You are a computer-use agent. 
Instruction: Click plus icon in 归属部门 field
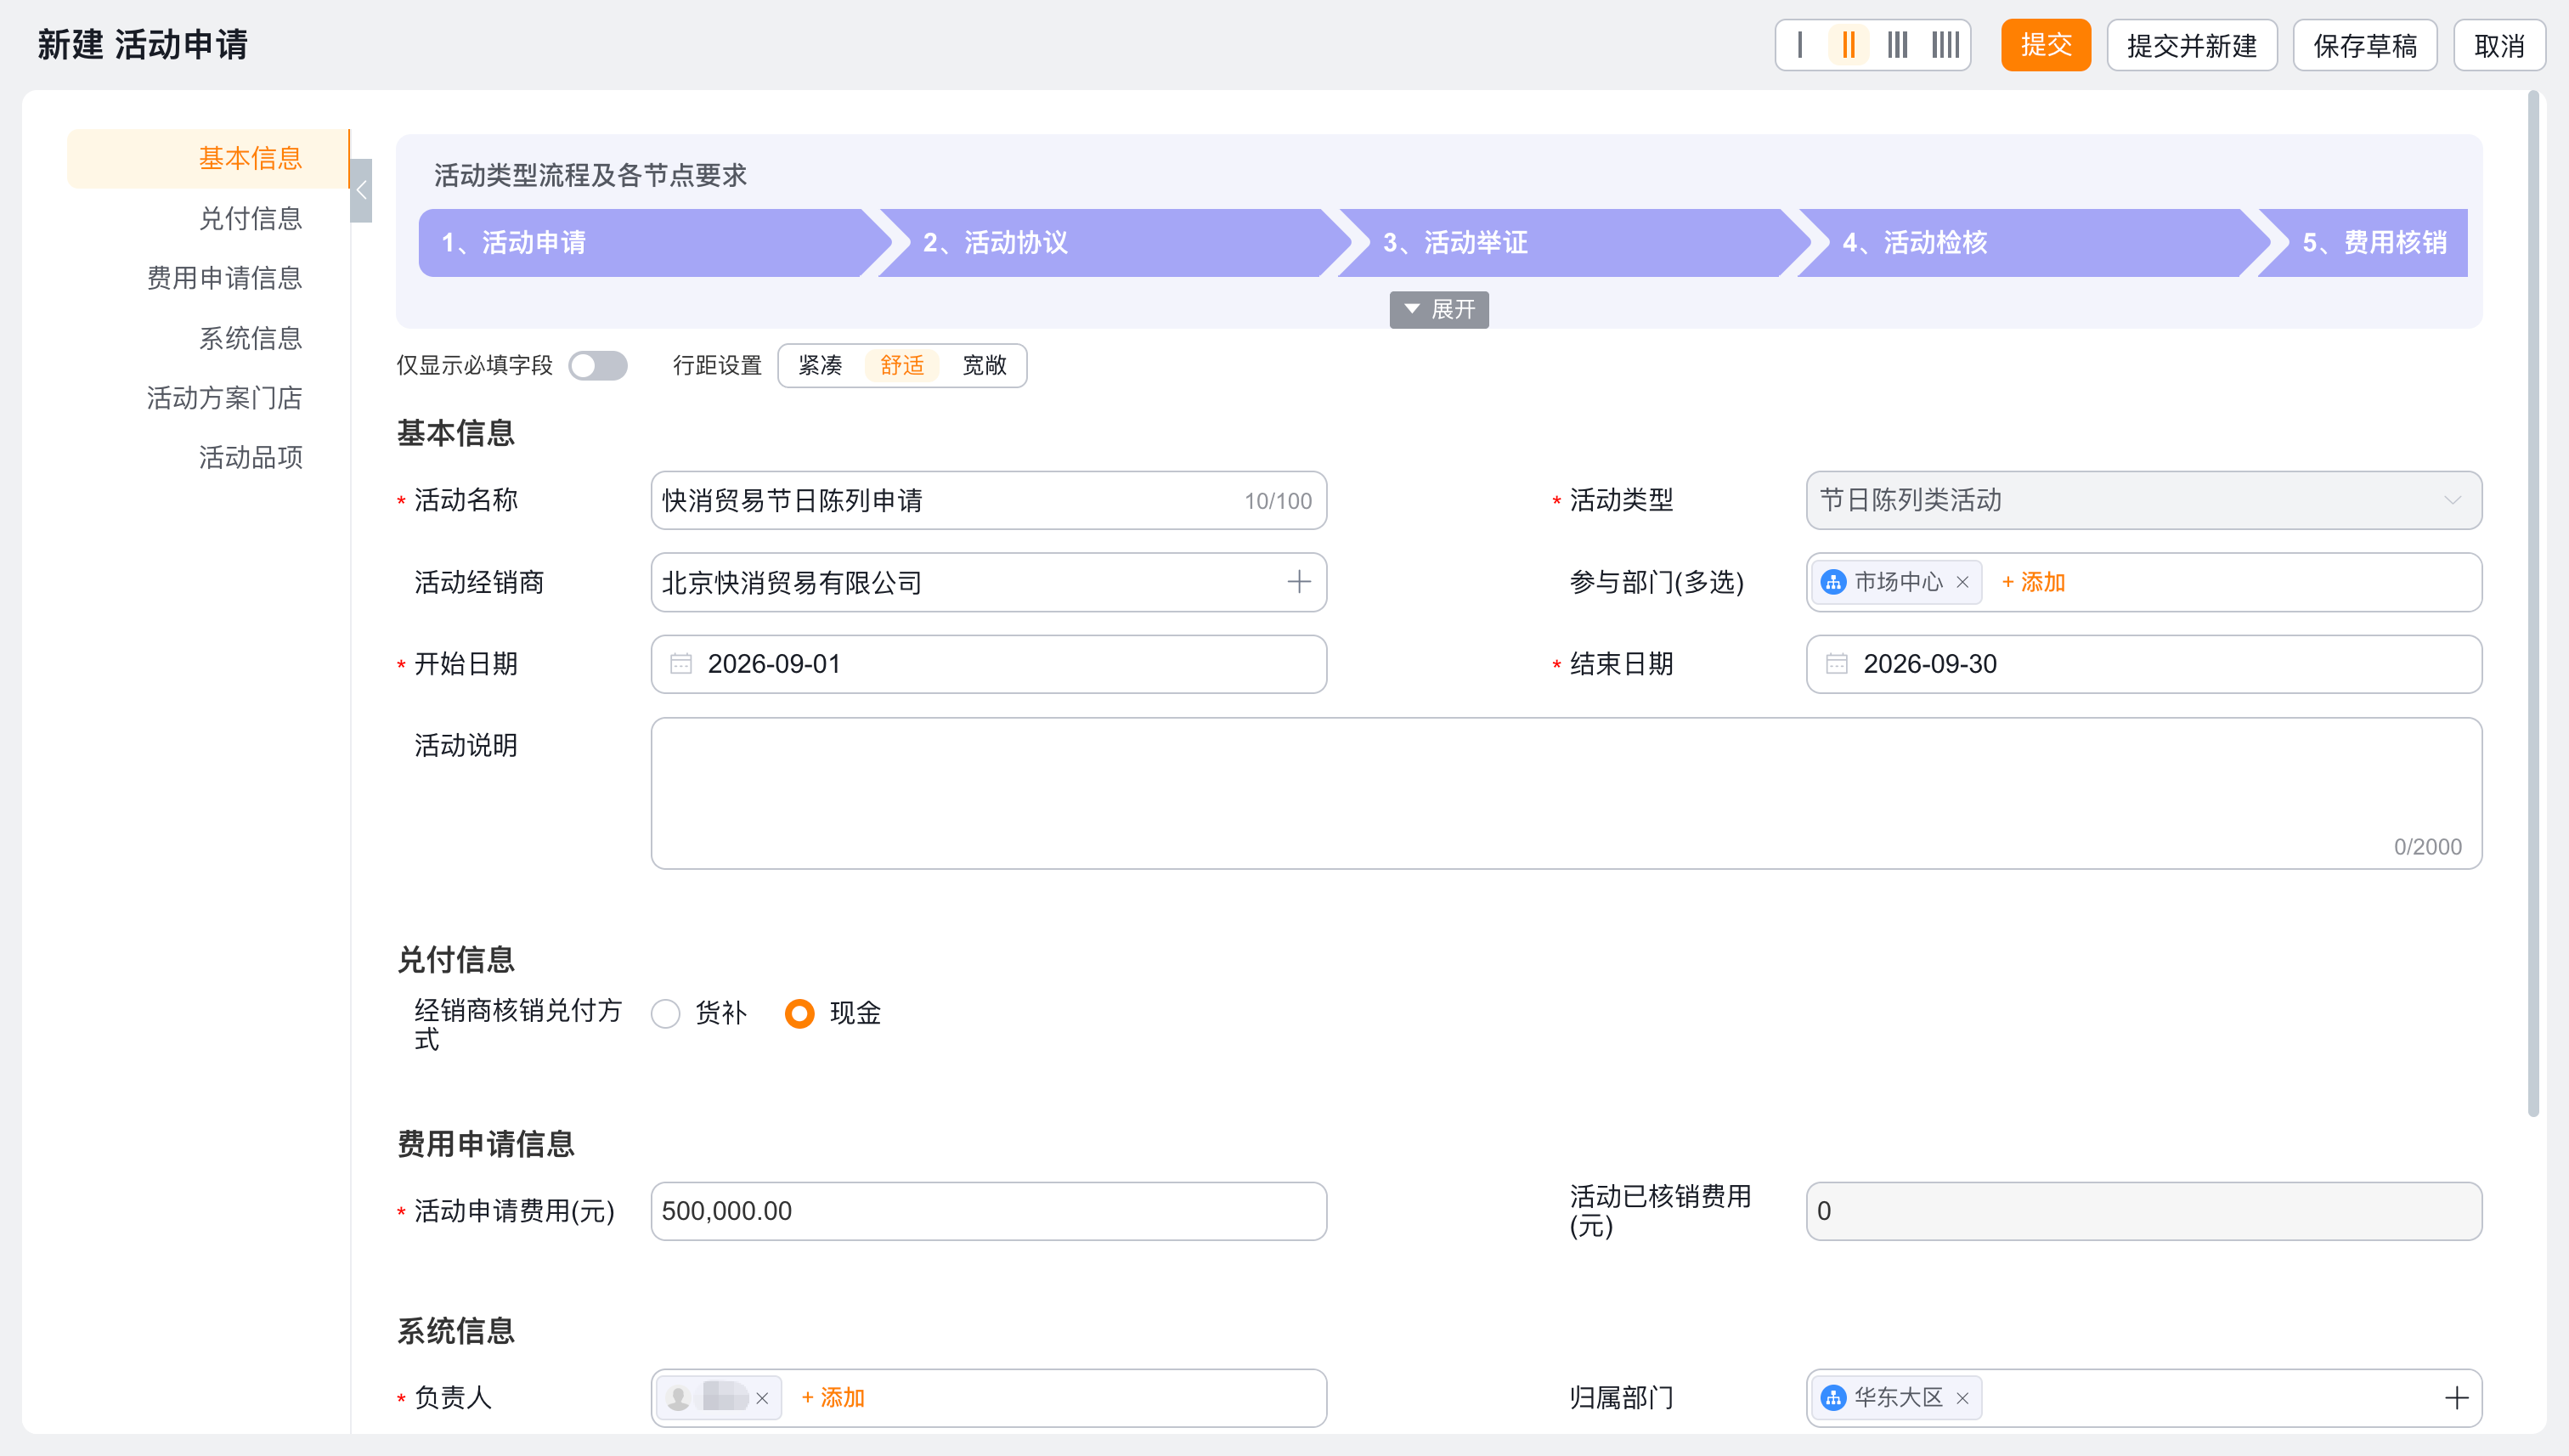tap(2456, 1398)
